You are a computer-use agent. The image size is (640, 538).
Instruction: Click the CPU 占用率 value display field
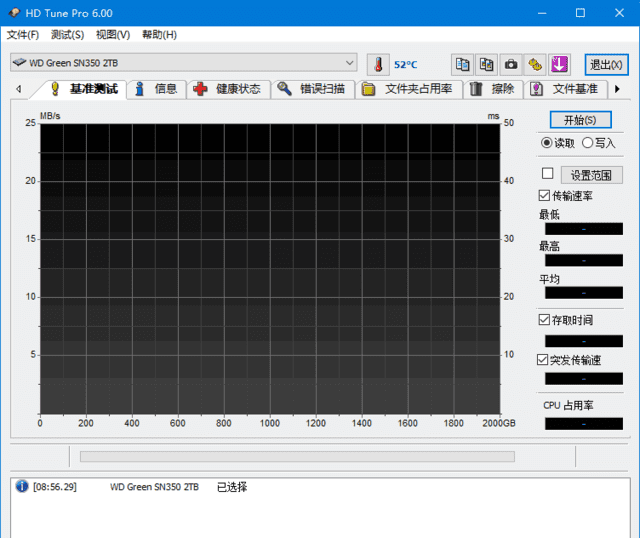tap(584, 424)
